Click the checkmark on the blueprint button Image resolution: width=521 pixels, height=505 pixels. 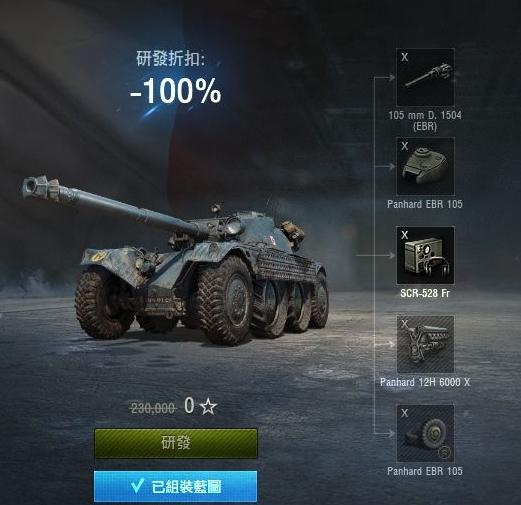click(x=137, y=486)
